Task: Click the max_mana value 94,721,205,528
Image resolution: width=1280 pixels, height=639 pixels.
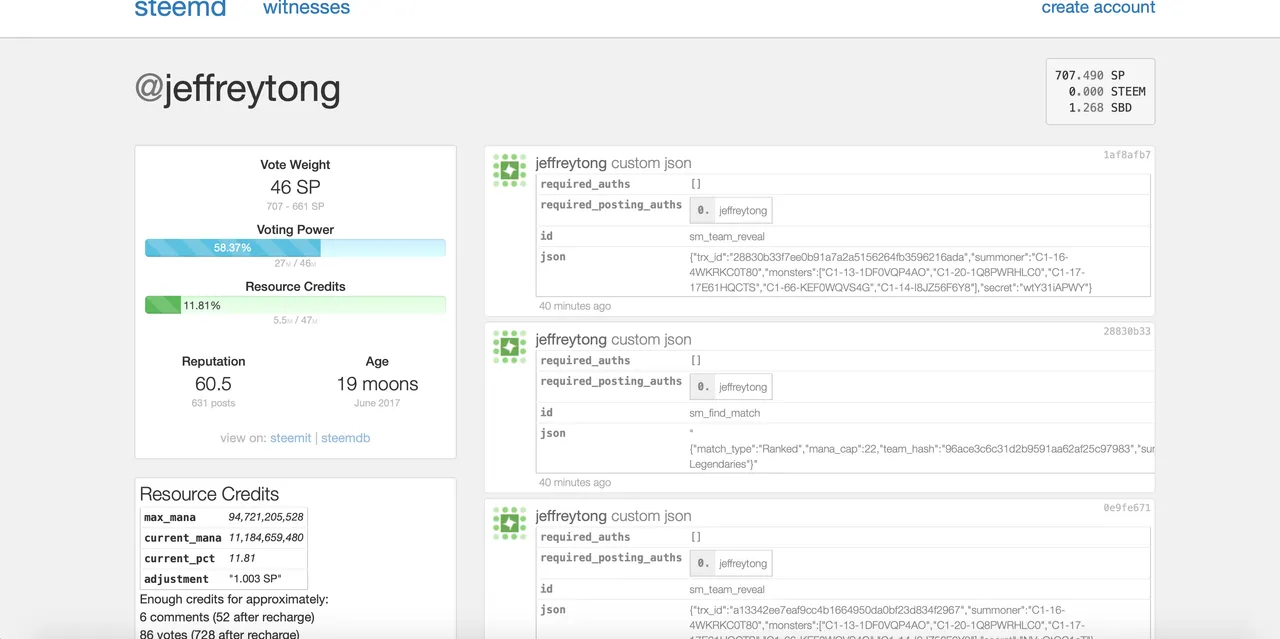Action: [266, 517]
